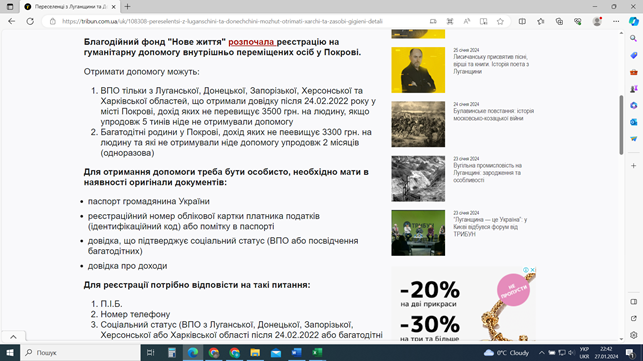Click the coal industry black-and-white thumbnail
This screenshot has width=643, height=361.
pyautogui.click(x=418, y=178)
